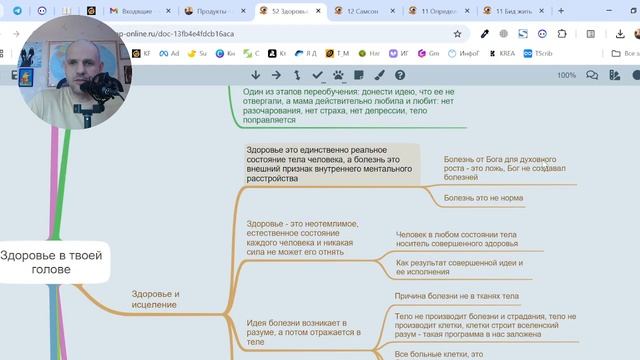Open the comments speech bubbles icon
Screen dimensions: 640x360
pos(592,75)
